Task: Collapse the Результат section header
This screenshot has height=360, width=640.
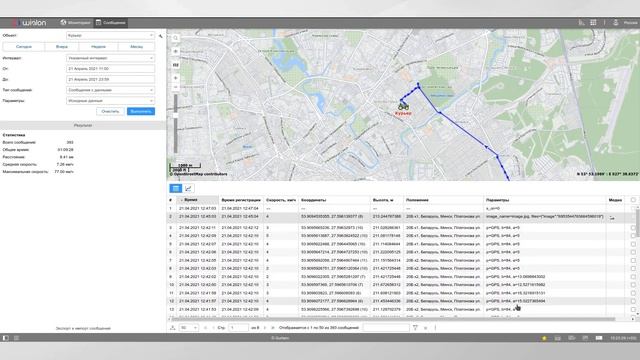Action: [x=83, y=125]
